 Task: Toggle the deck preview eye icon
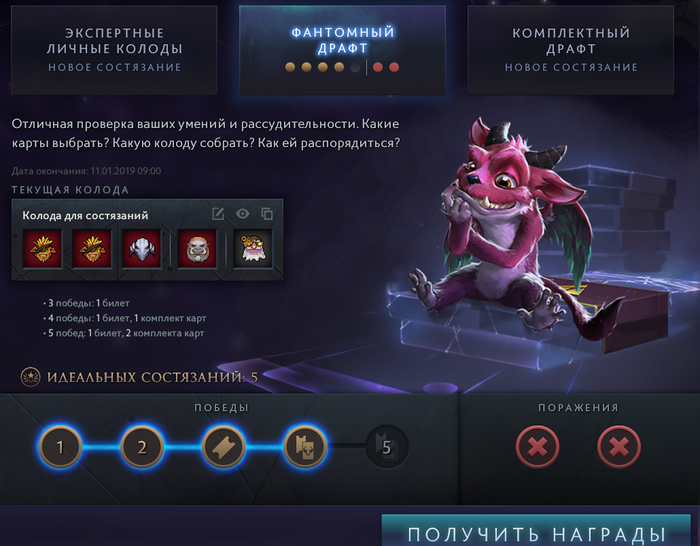coord(242,214)
